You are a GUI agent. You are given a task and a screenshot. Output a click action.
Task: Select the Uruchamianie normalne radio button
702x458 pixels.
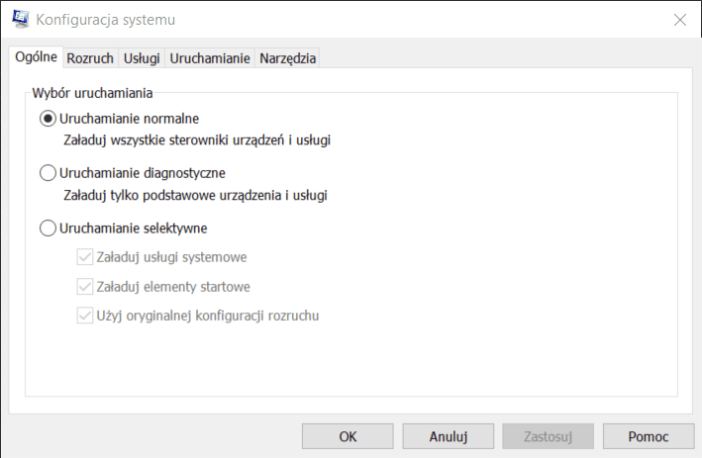coord(48,119)
